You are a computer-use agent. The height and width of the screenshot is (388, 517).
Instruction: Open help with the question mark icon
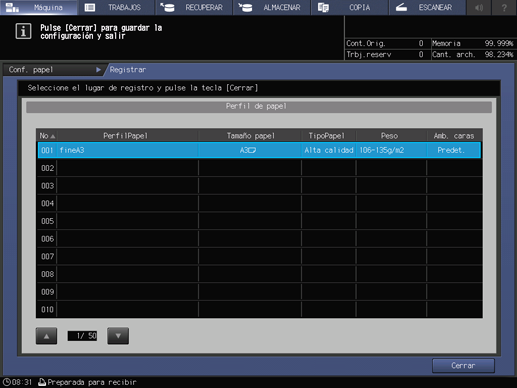504,7
